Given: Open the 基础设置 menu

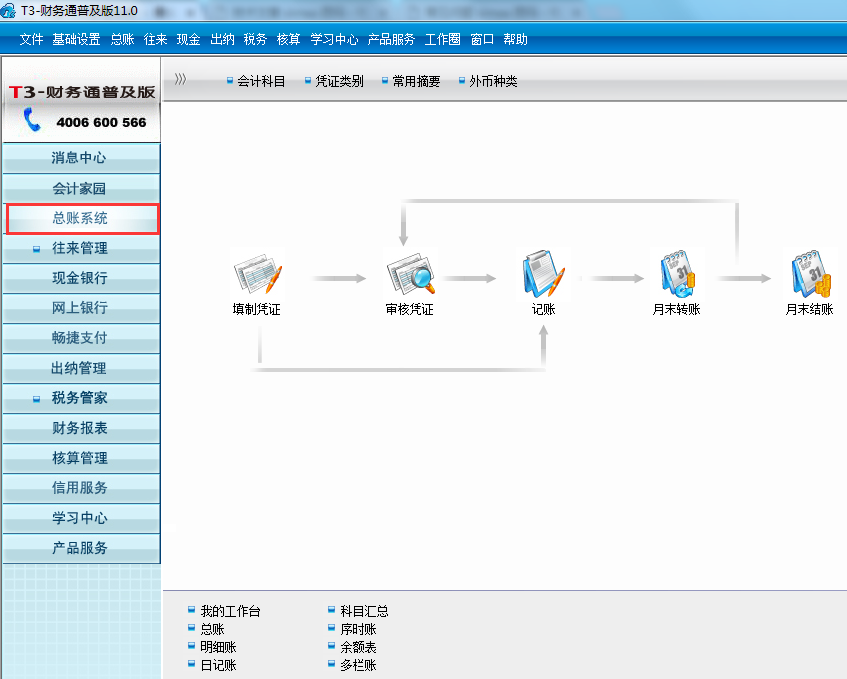Looking at the screenshot, I should coord(76,40).
